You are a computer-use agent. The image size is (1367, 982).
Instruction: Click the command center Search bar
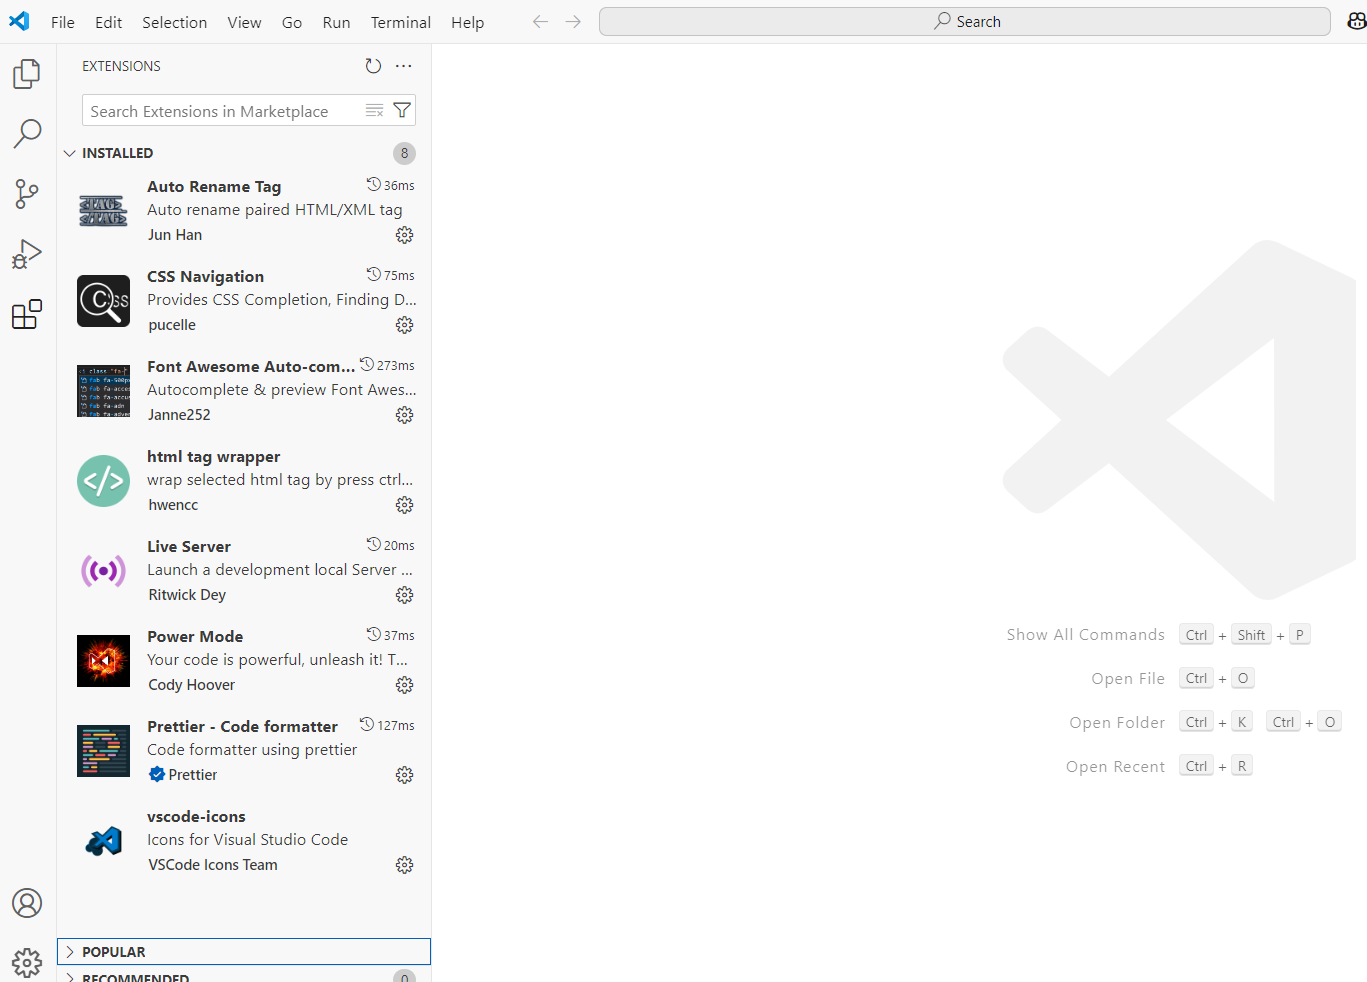pyautogui.click(x=965, y=22)
